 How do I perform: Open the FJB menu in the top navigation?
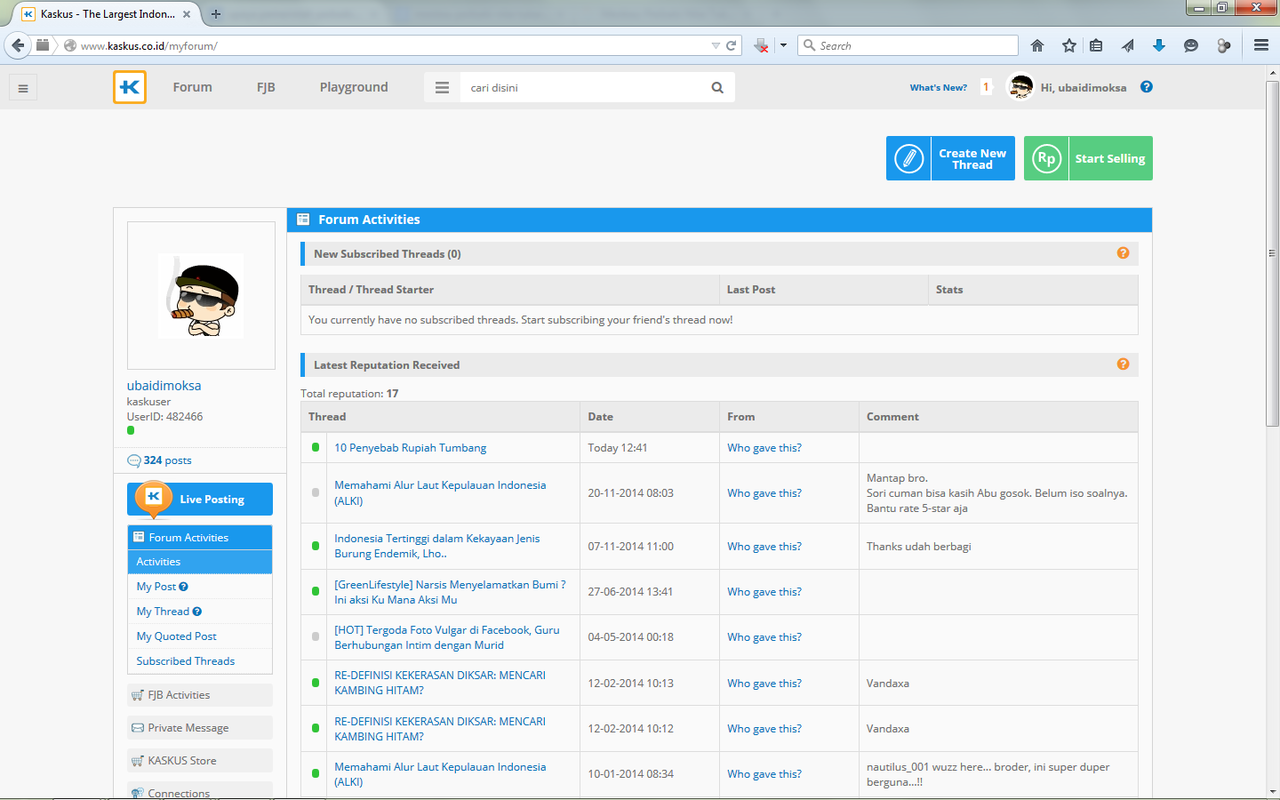266,87
